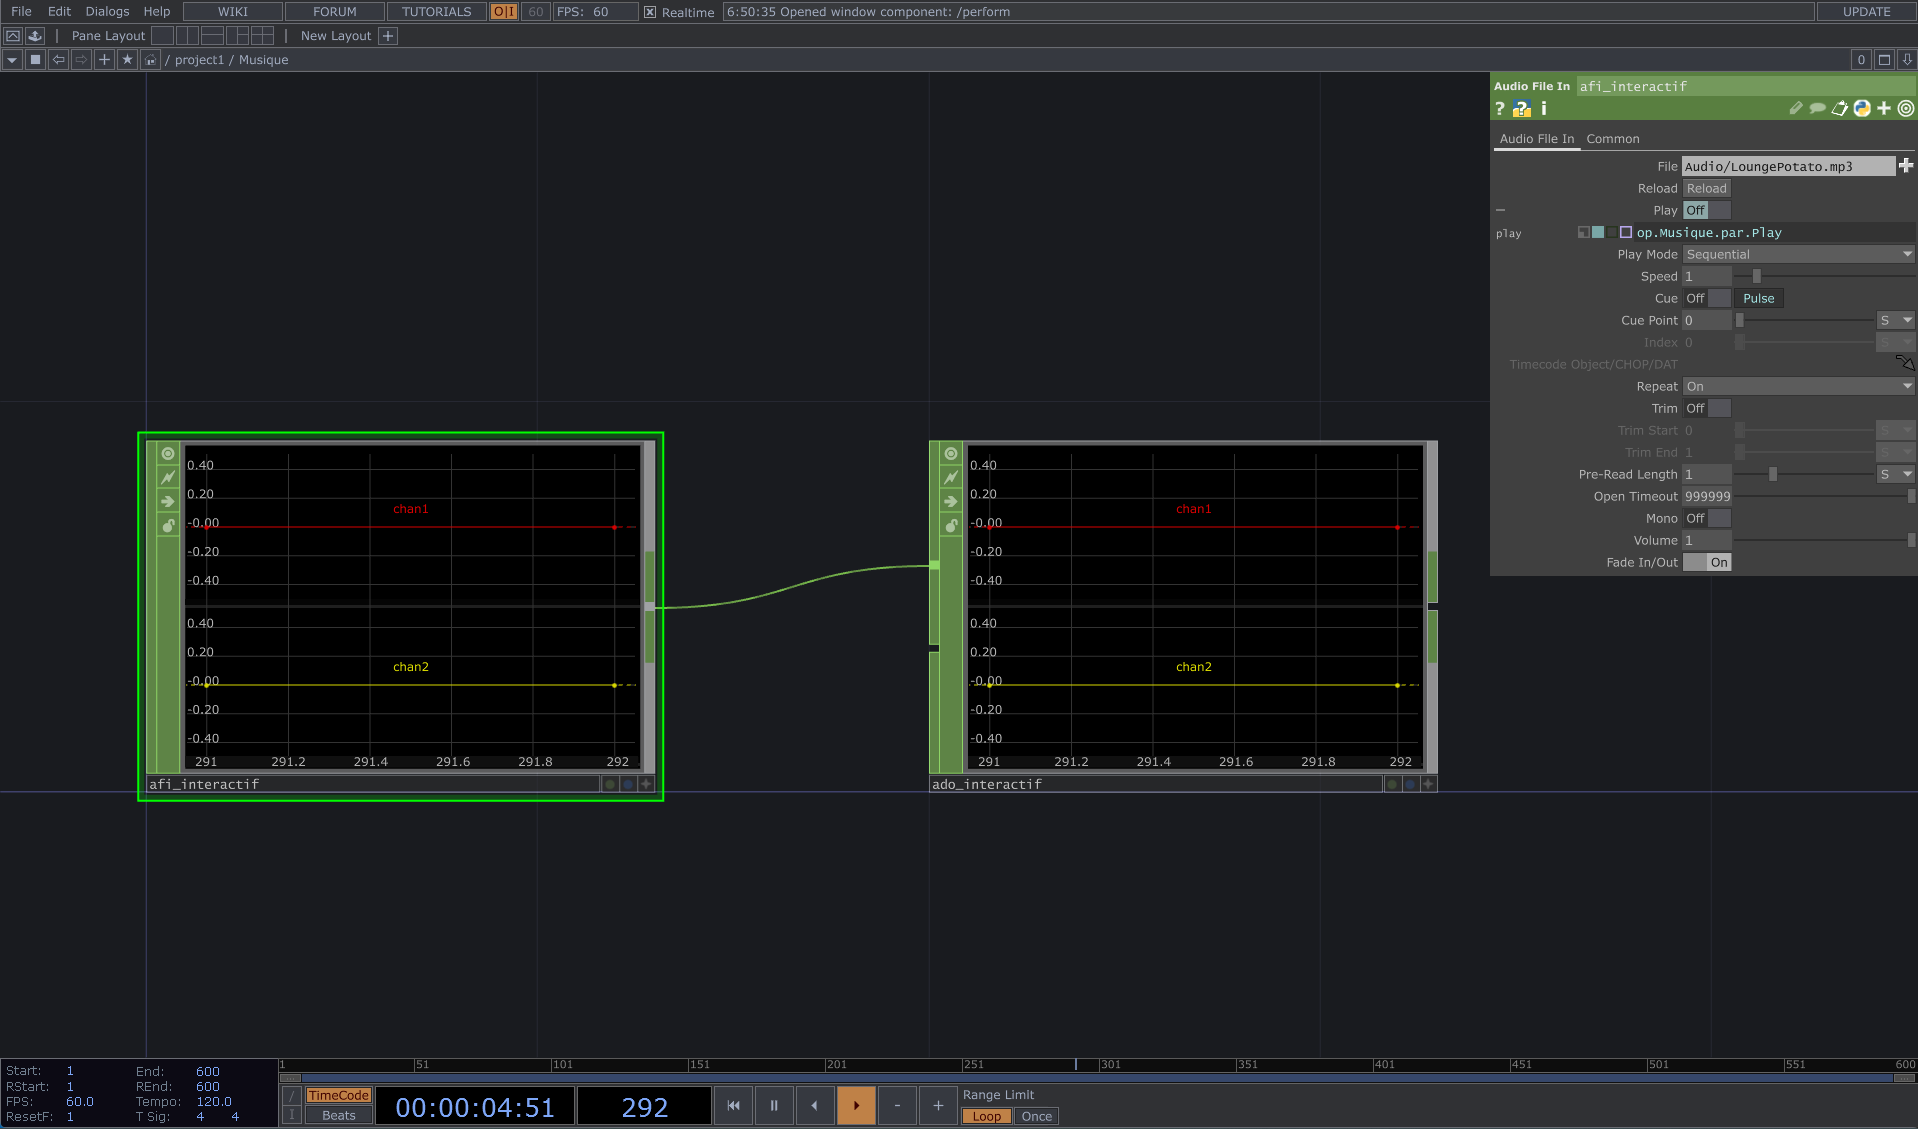Pause the timeline playback
The image size is (1918, 1129).
(x=773, y=1106)
